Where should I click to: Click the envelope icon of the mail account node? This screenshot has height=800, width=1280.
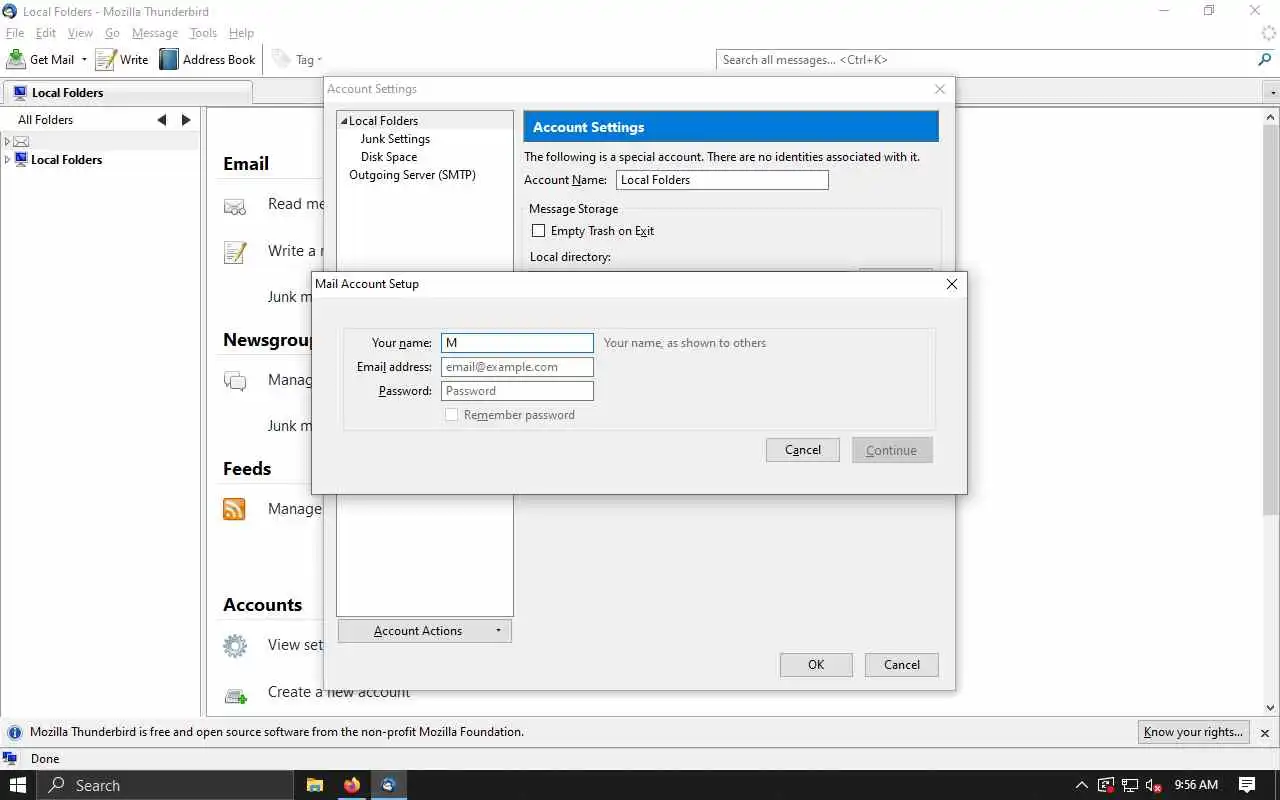[21, 142]
